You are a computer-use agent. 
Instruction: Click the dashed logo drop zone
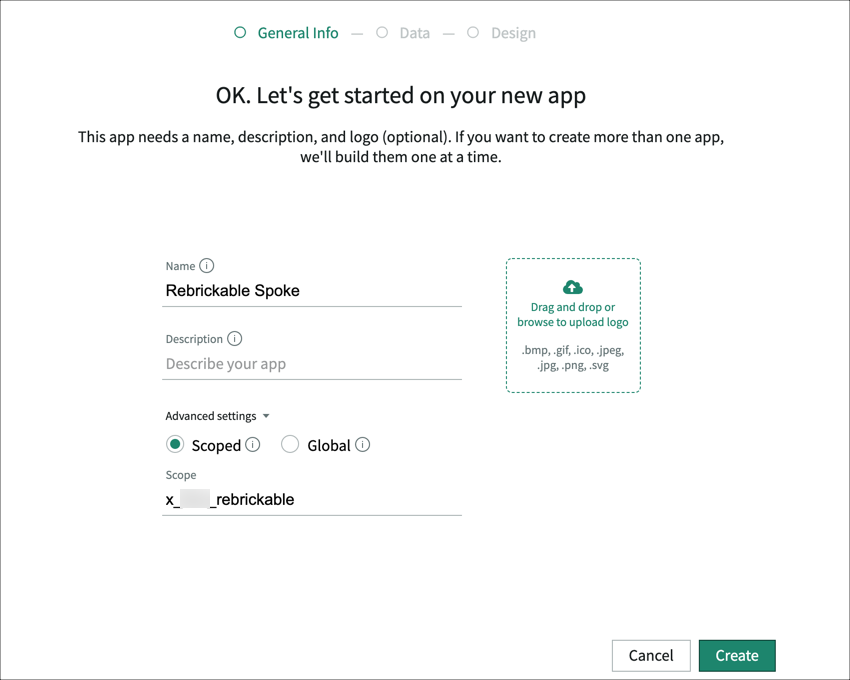point(573,326)
